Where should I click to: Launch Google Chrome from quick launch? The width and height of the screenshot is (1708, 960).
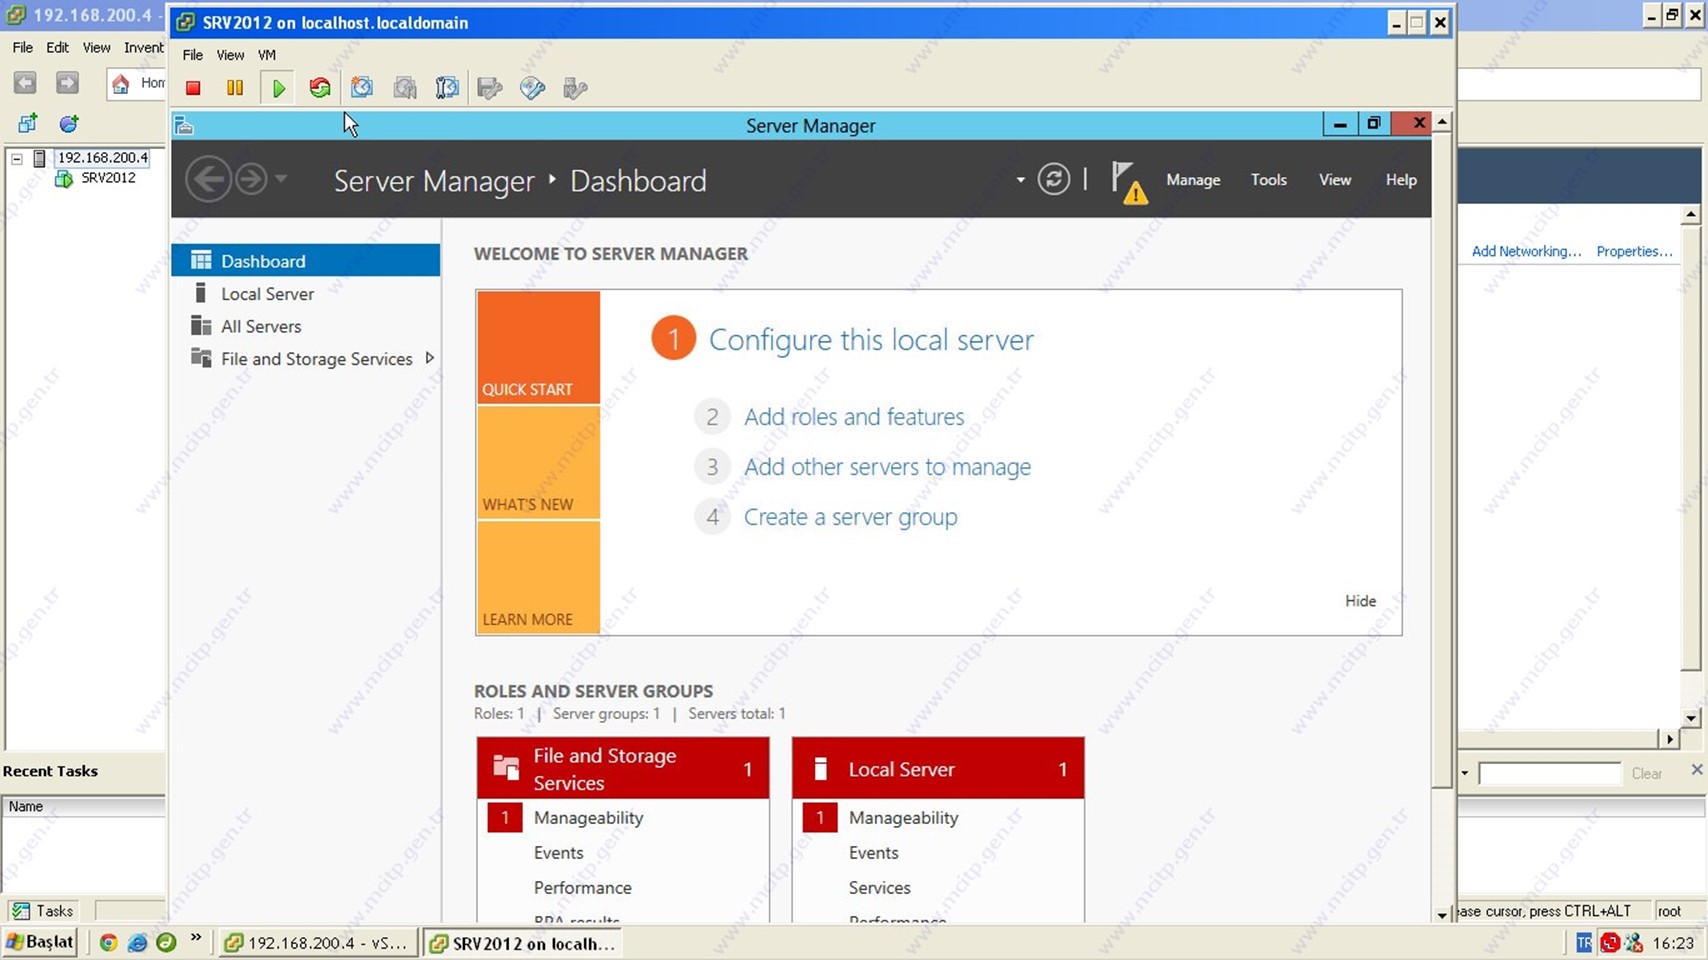coord(109,942)
